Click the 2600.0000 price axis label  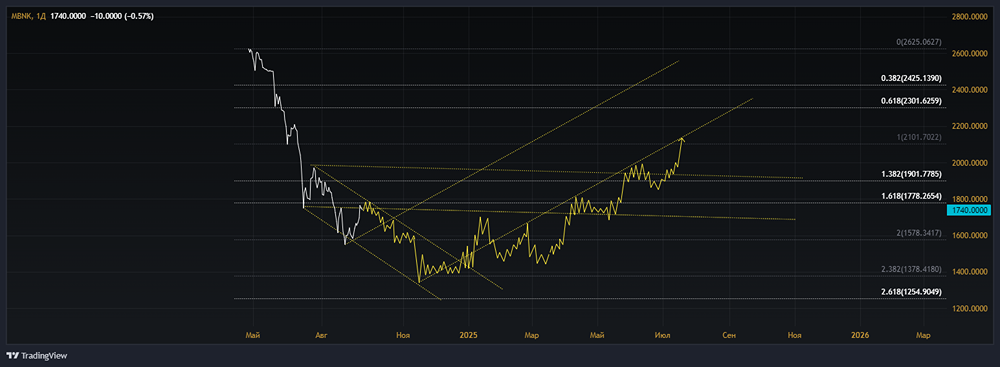click(x=969, y=54)
